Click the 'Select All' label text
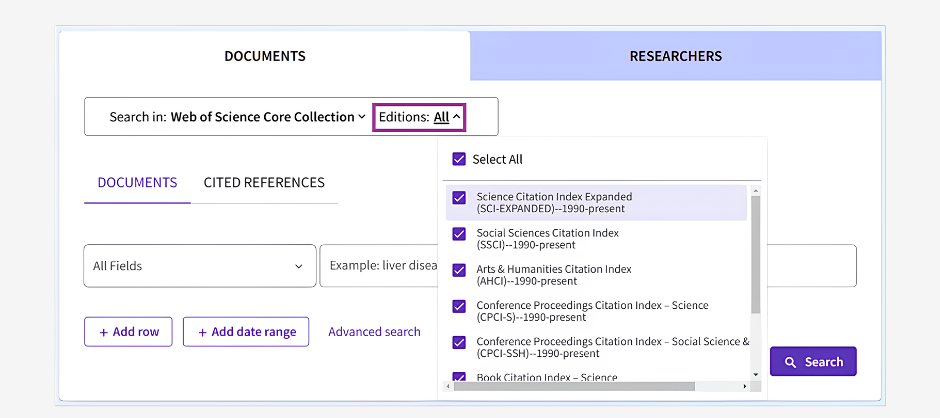 (x=498, y=160)
